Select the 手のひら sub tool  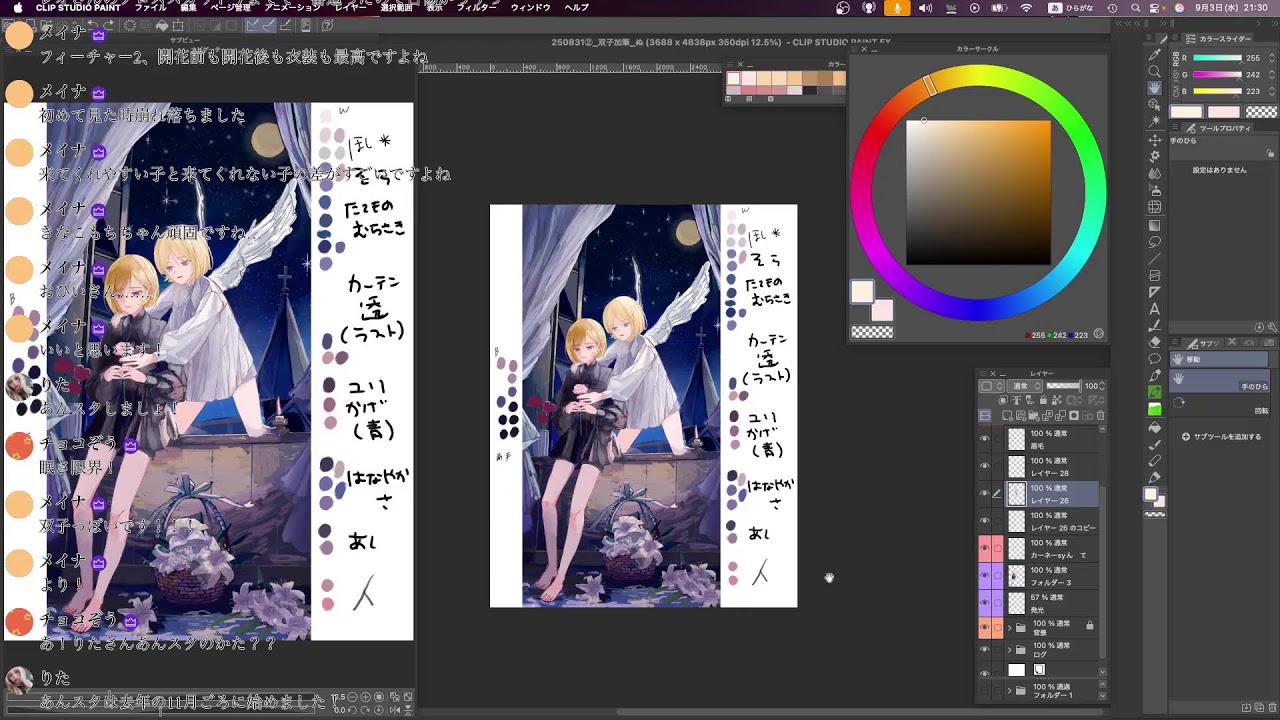coord(1220,380)
